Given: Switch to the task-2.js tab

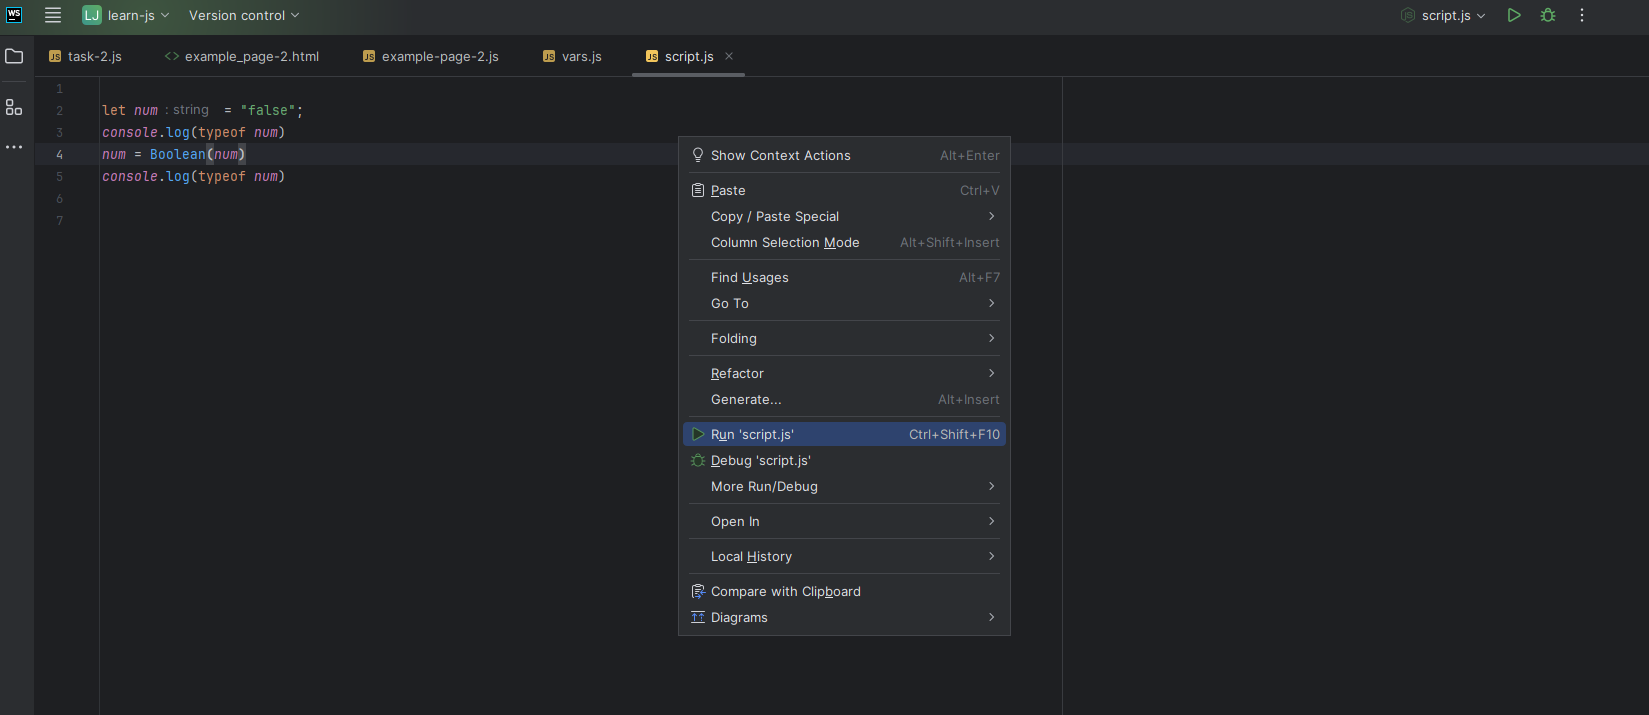Looking at the screenshot, I should point(85,56).
